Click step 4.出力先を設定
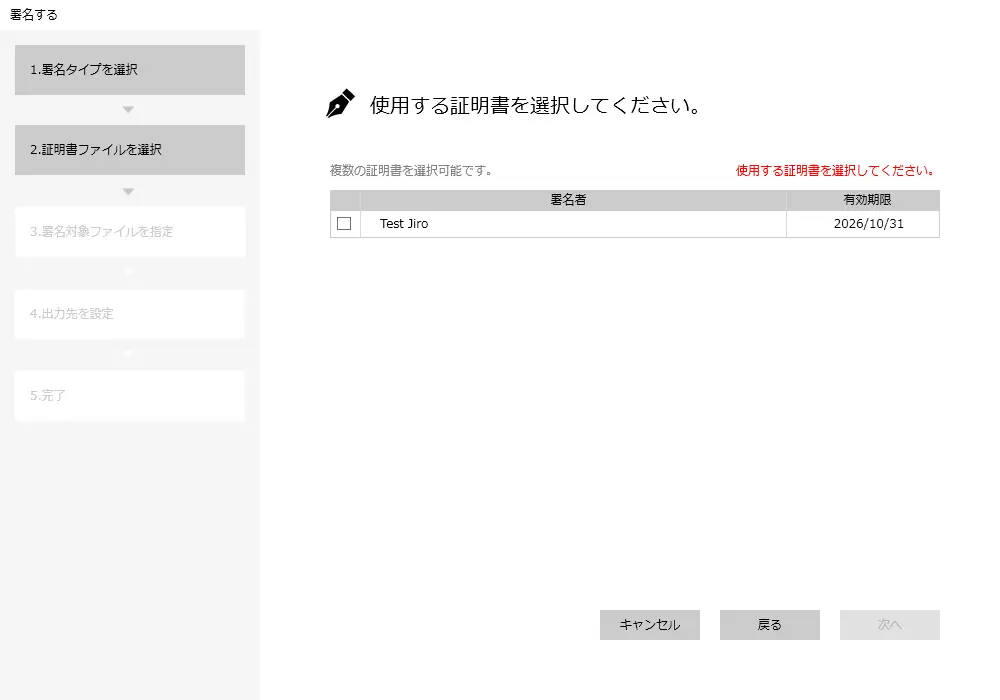The width and height of the screenshot is (1000, 700). 130,314
